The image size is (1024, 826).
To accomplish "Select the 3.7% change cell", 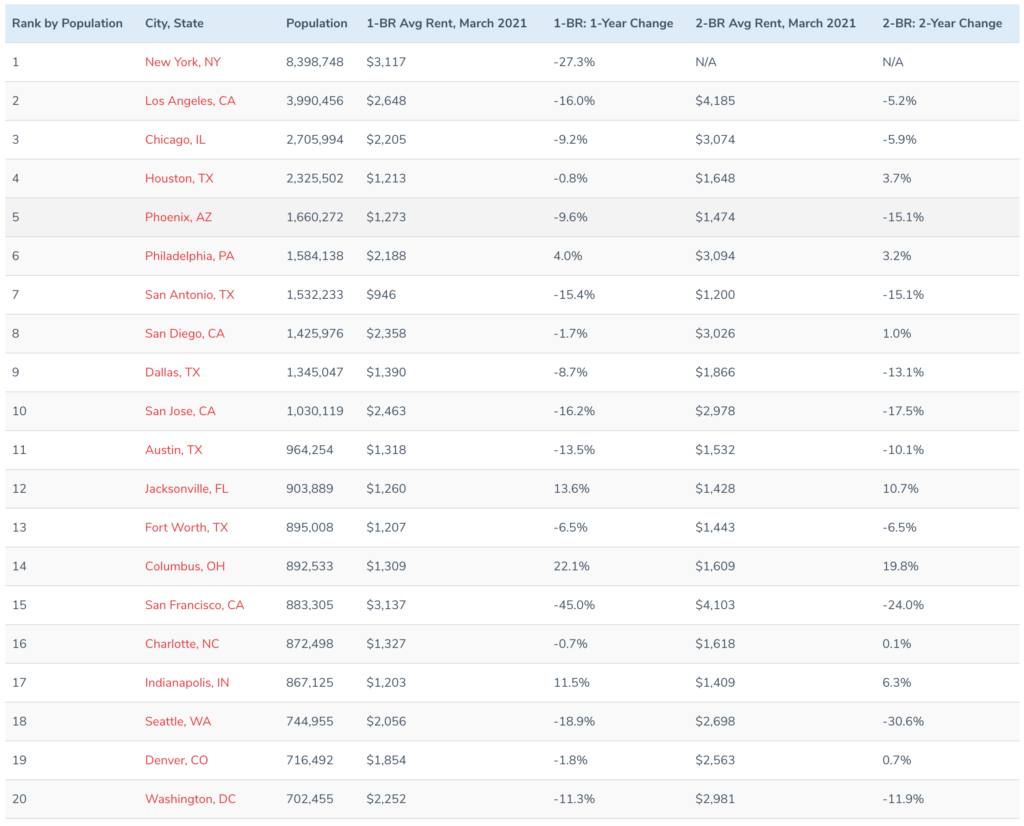I will tap(897, 178).
